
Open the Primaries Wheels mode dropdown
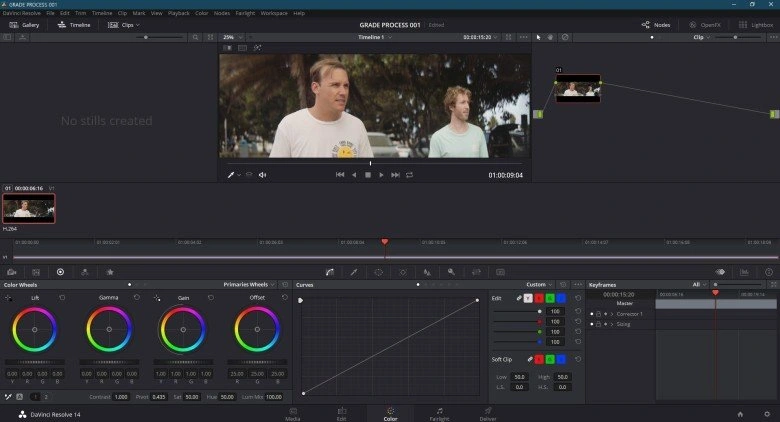pos(250,285)
